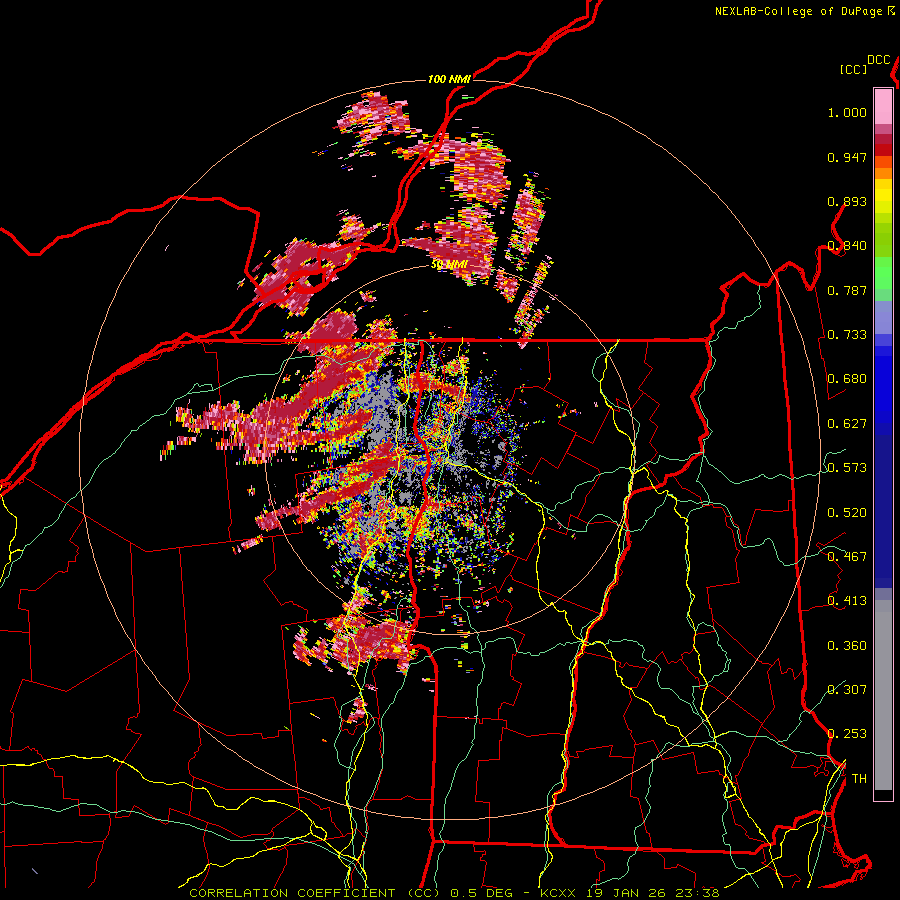Select the 0.787 scale value
This screenshot has width=900, height=900.
[x=847, y=290]
